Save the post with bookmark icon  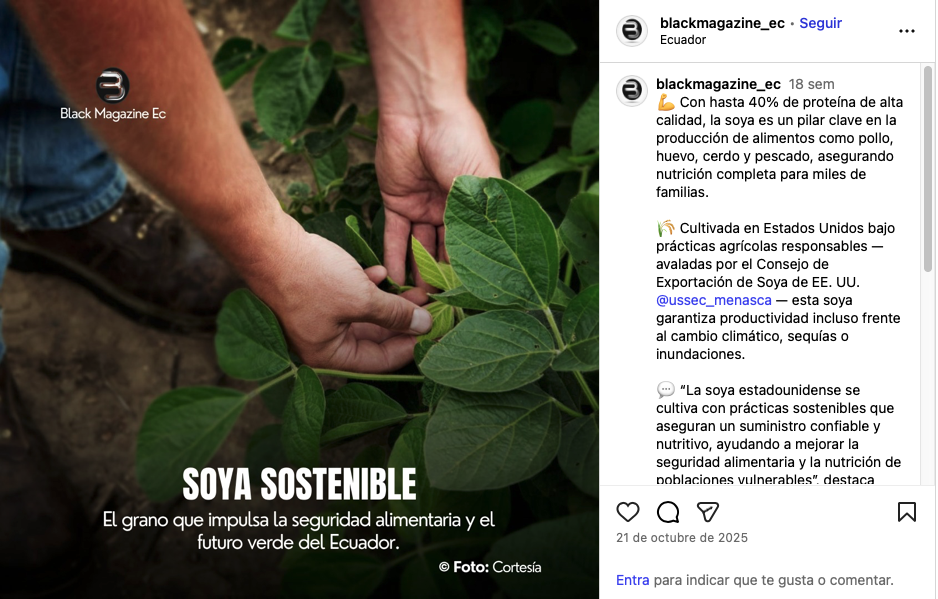[906, 512]
